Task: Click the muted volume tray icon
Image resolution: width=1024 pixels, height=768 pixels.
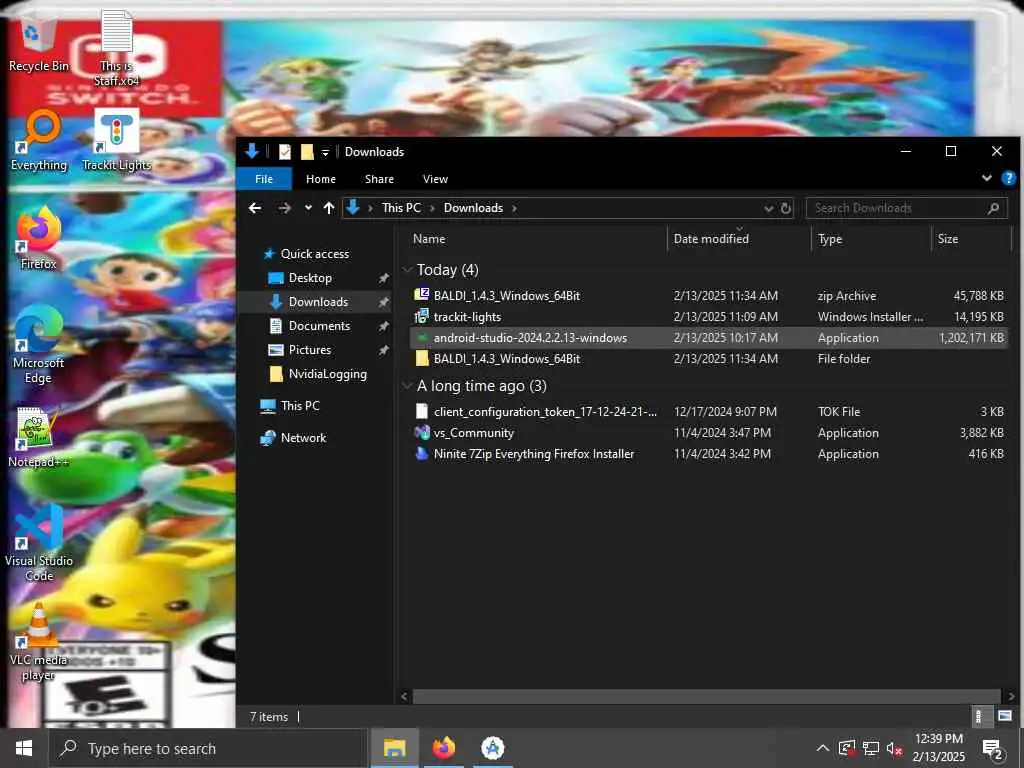Action: click(x=895, y=748)
